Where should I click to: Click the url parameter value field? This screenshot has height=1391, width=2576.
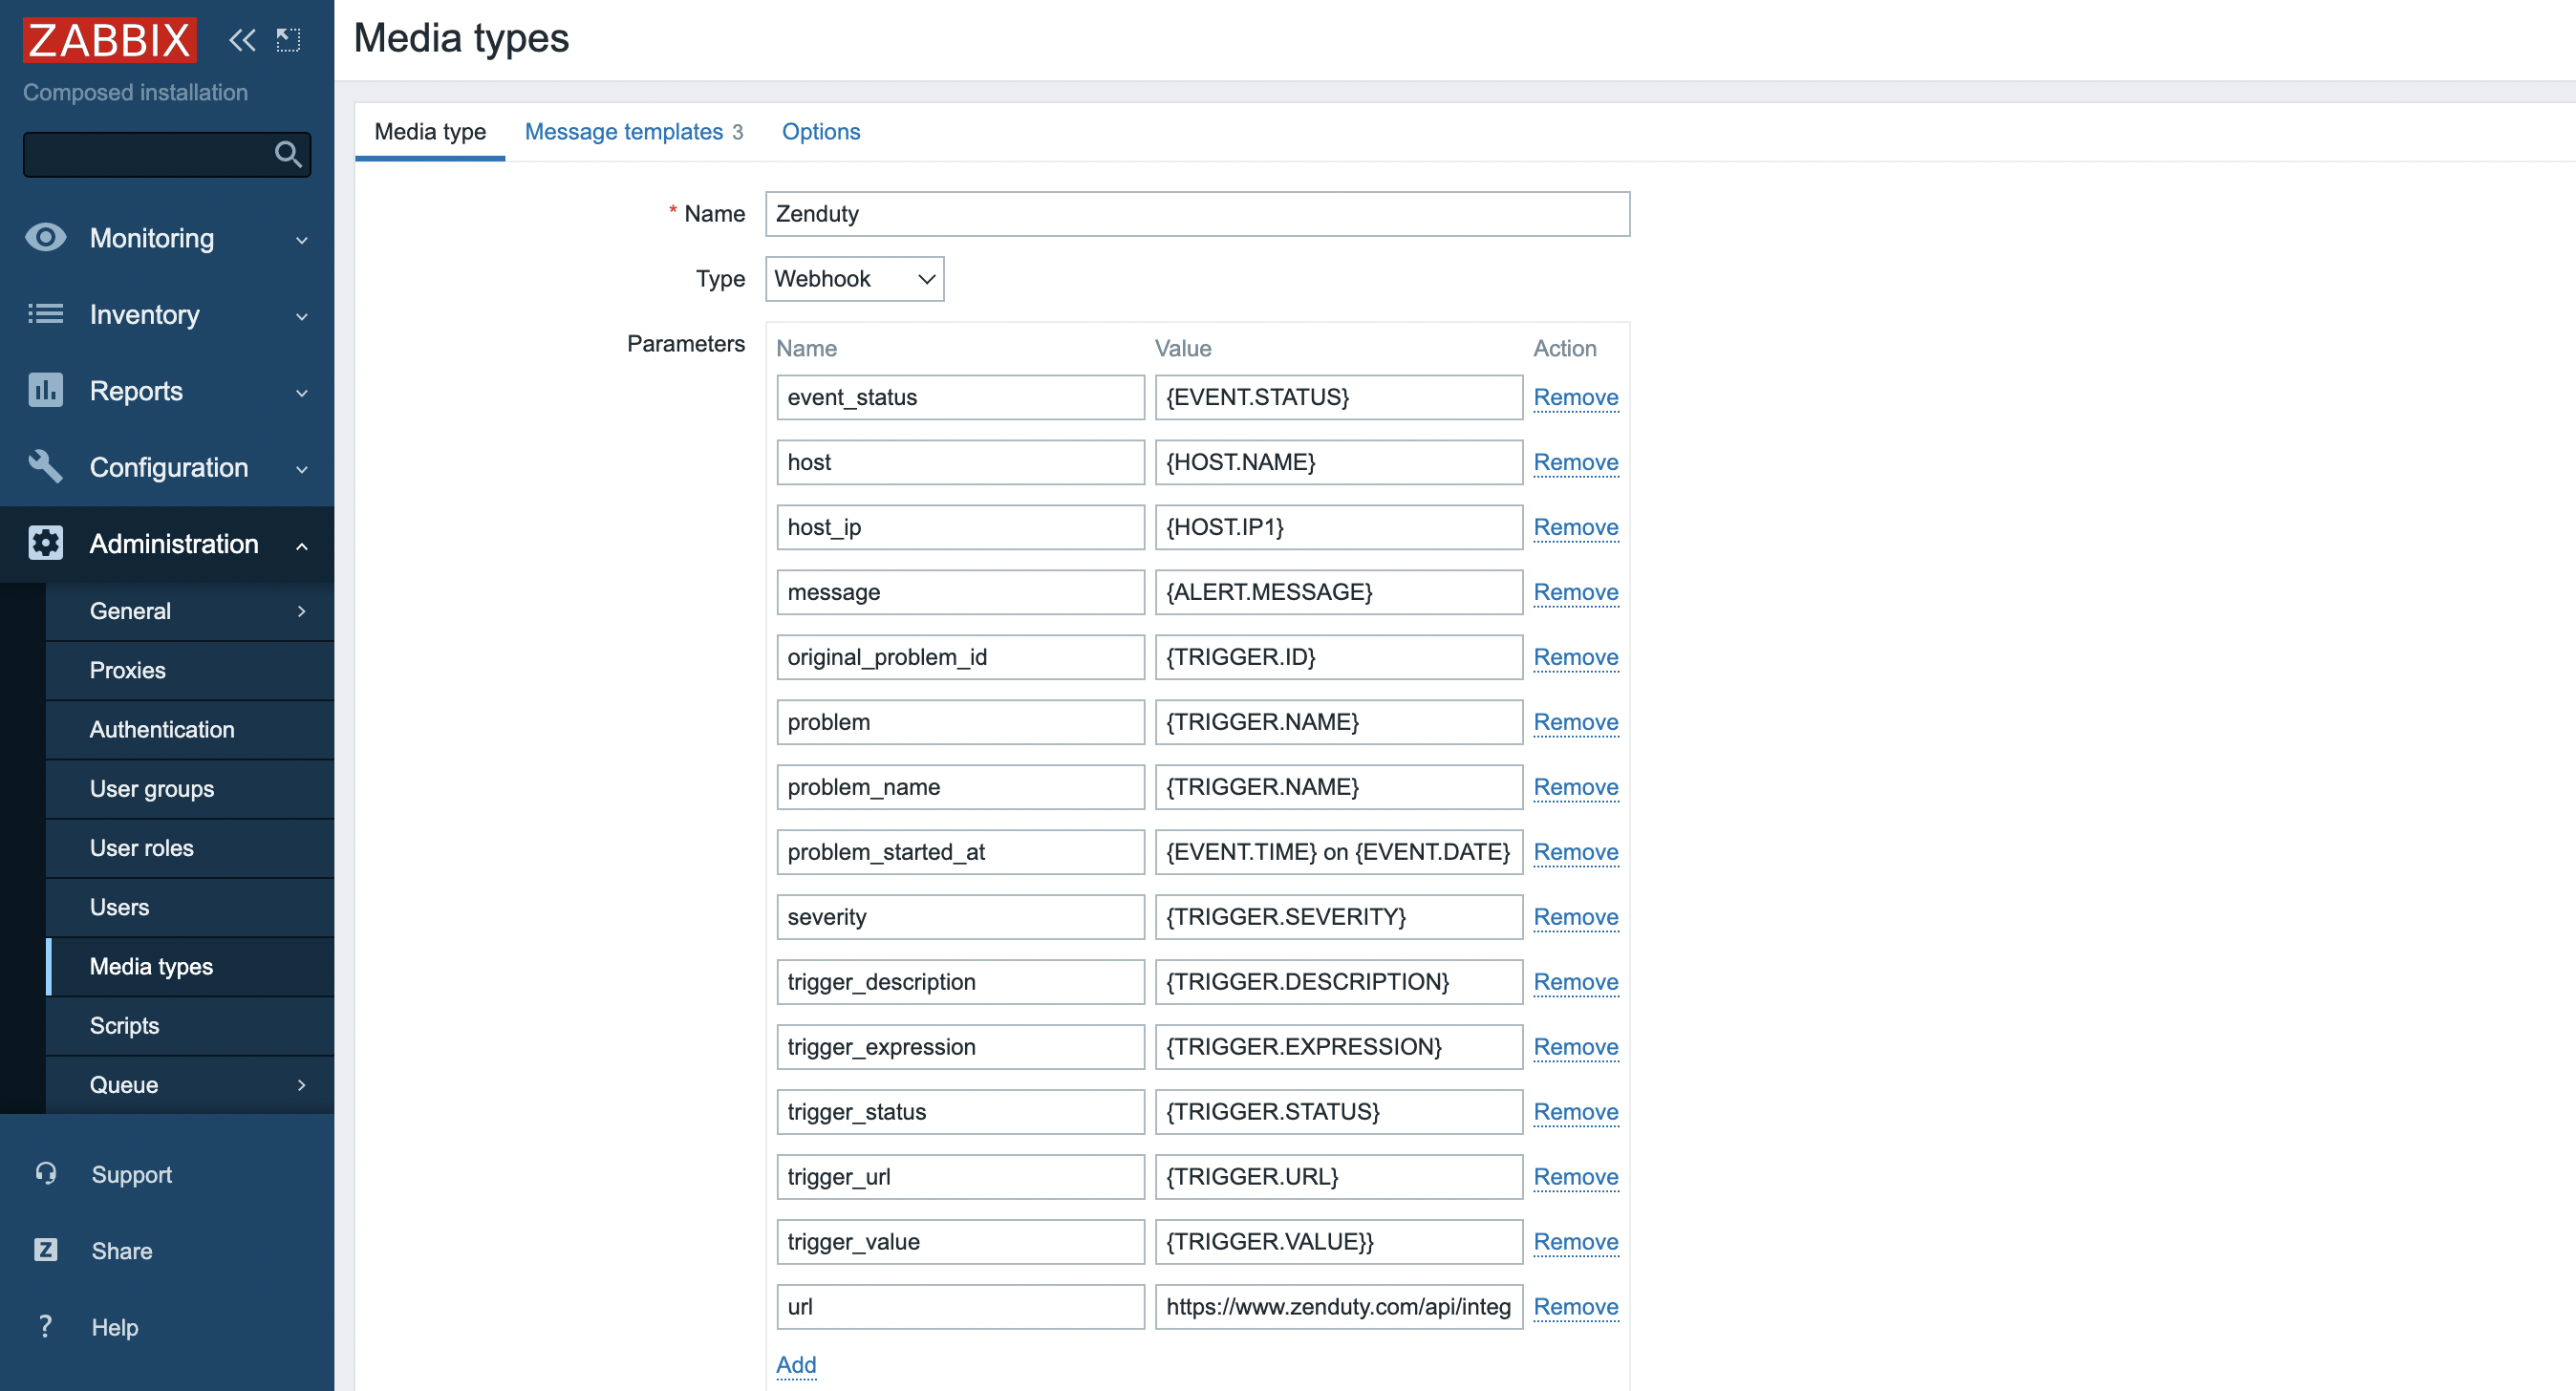pos(1337,1306)
